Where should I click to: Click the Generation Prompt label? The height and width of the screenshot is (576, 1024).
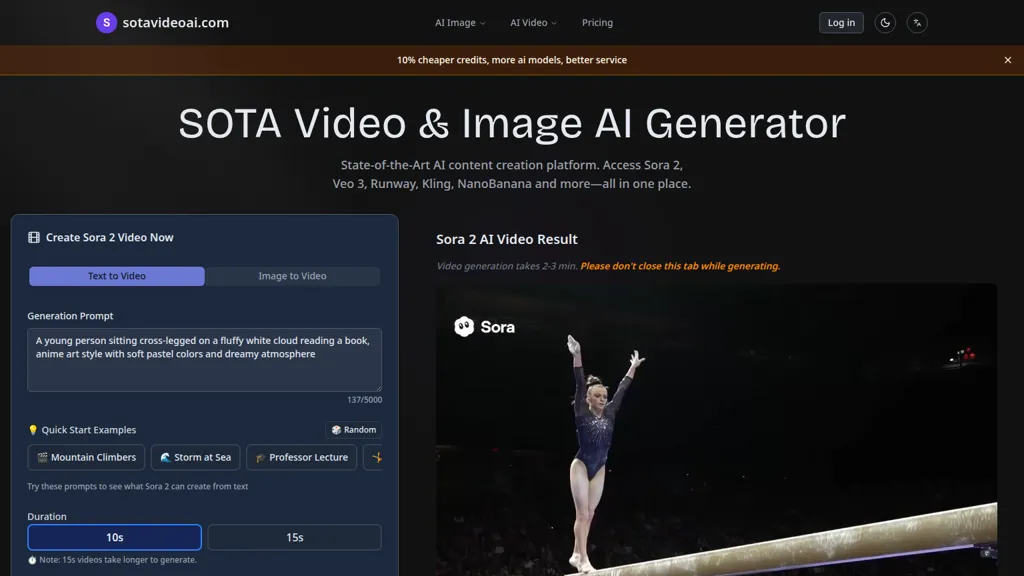click(x=71, y=315)
